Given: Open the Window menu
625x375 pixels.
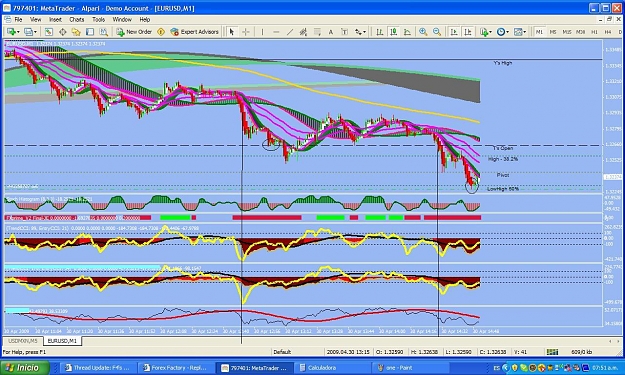Looking at the screenshot, I should (122, 20).
